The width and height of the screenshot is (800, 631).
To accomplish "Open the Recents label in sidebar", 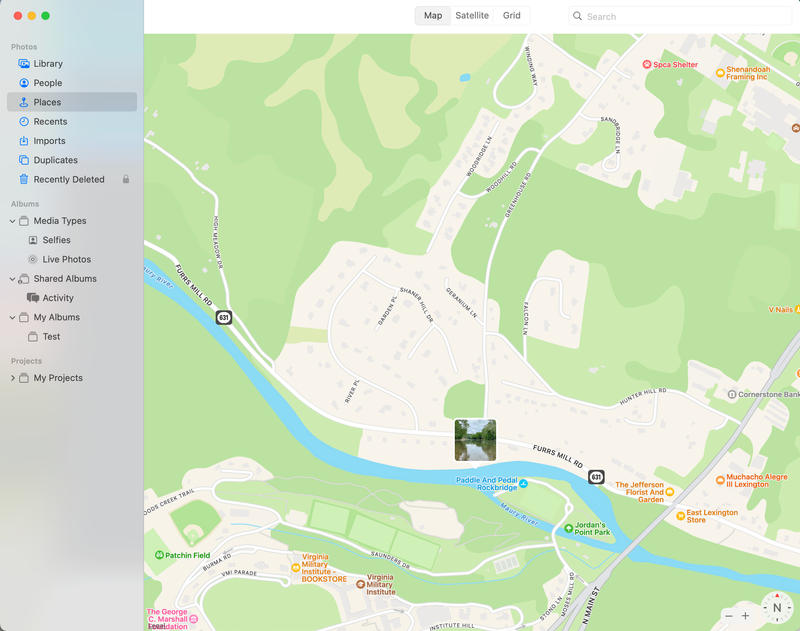I will point(50,121).
